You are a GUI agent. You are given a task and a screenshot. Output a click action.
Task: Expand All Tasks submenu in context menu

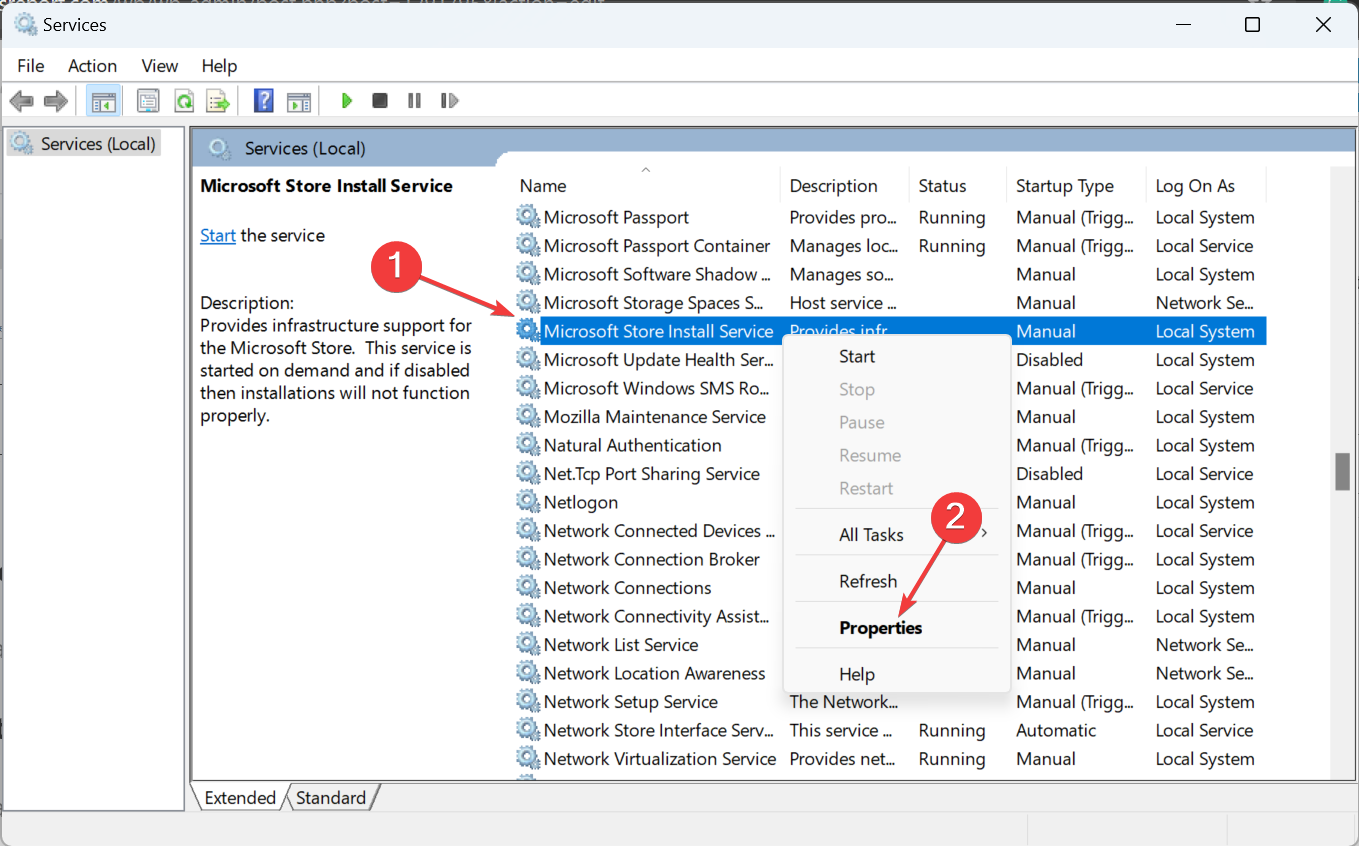[897, 535]
